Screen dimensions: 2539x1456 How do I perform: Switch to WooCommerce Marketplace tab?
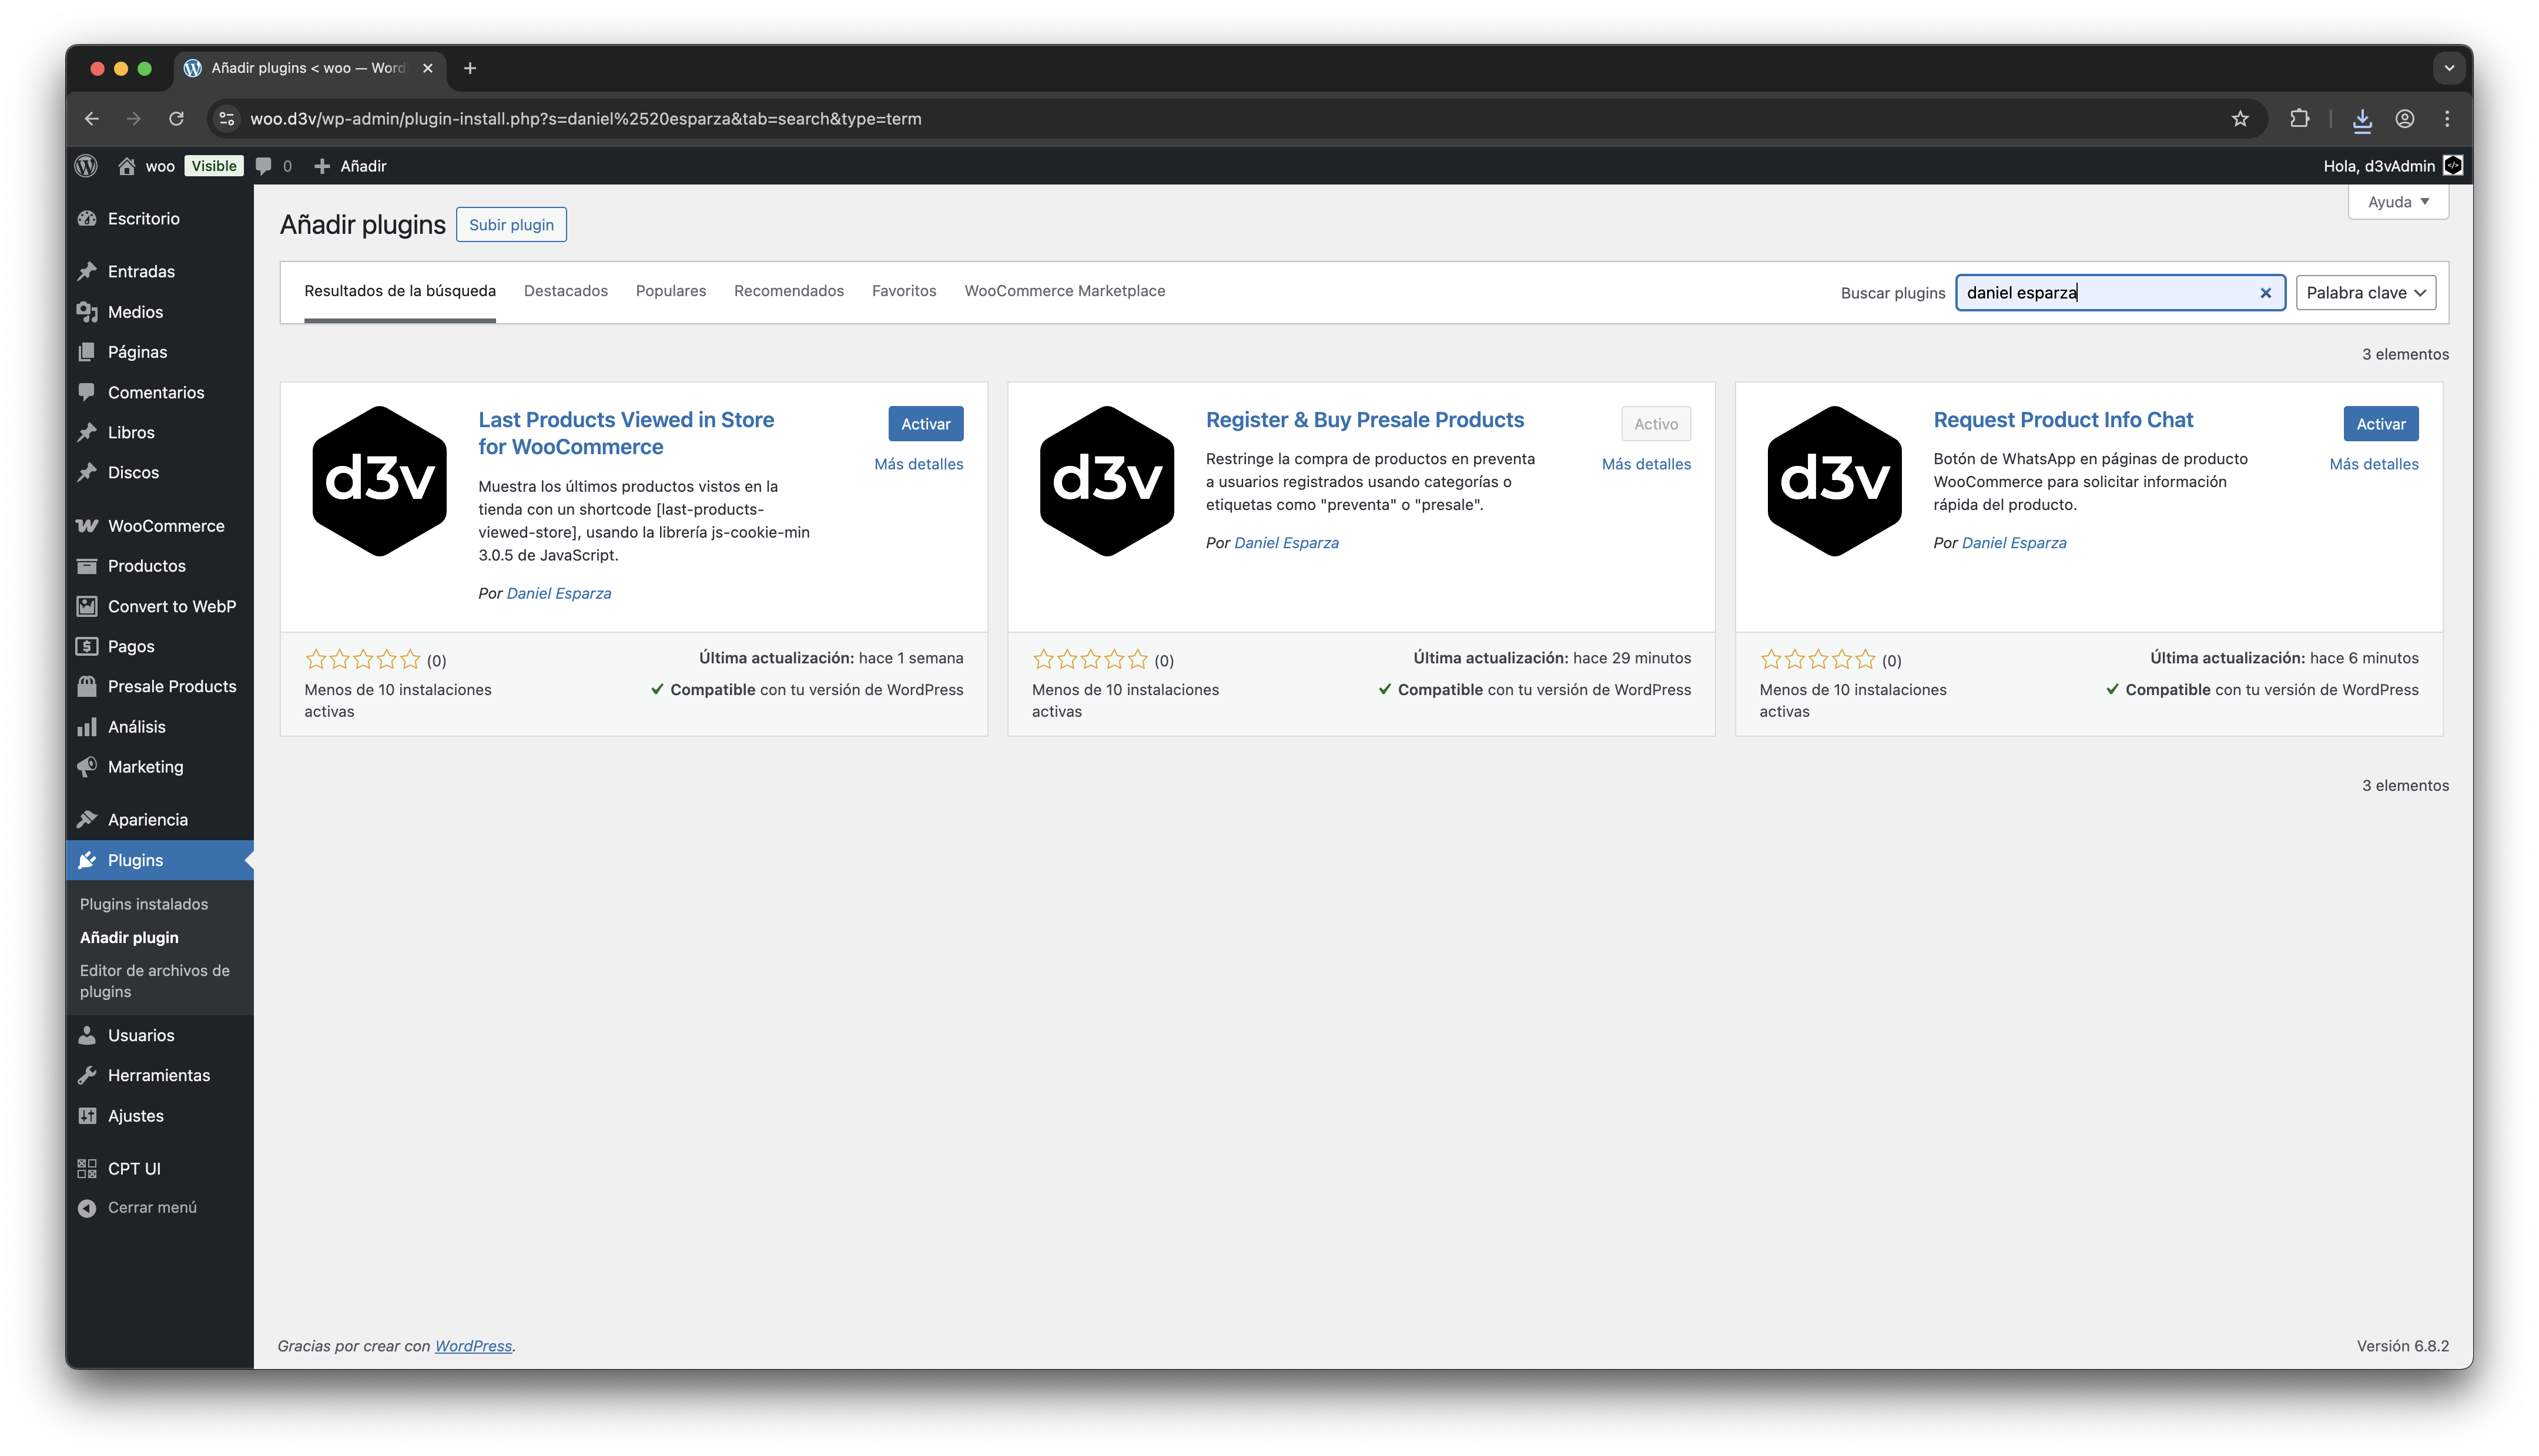[1065, 291]
